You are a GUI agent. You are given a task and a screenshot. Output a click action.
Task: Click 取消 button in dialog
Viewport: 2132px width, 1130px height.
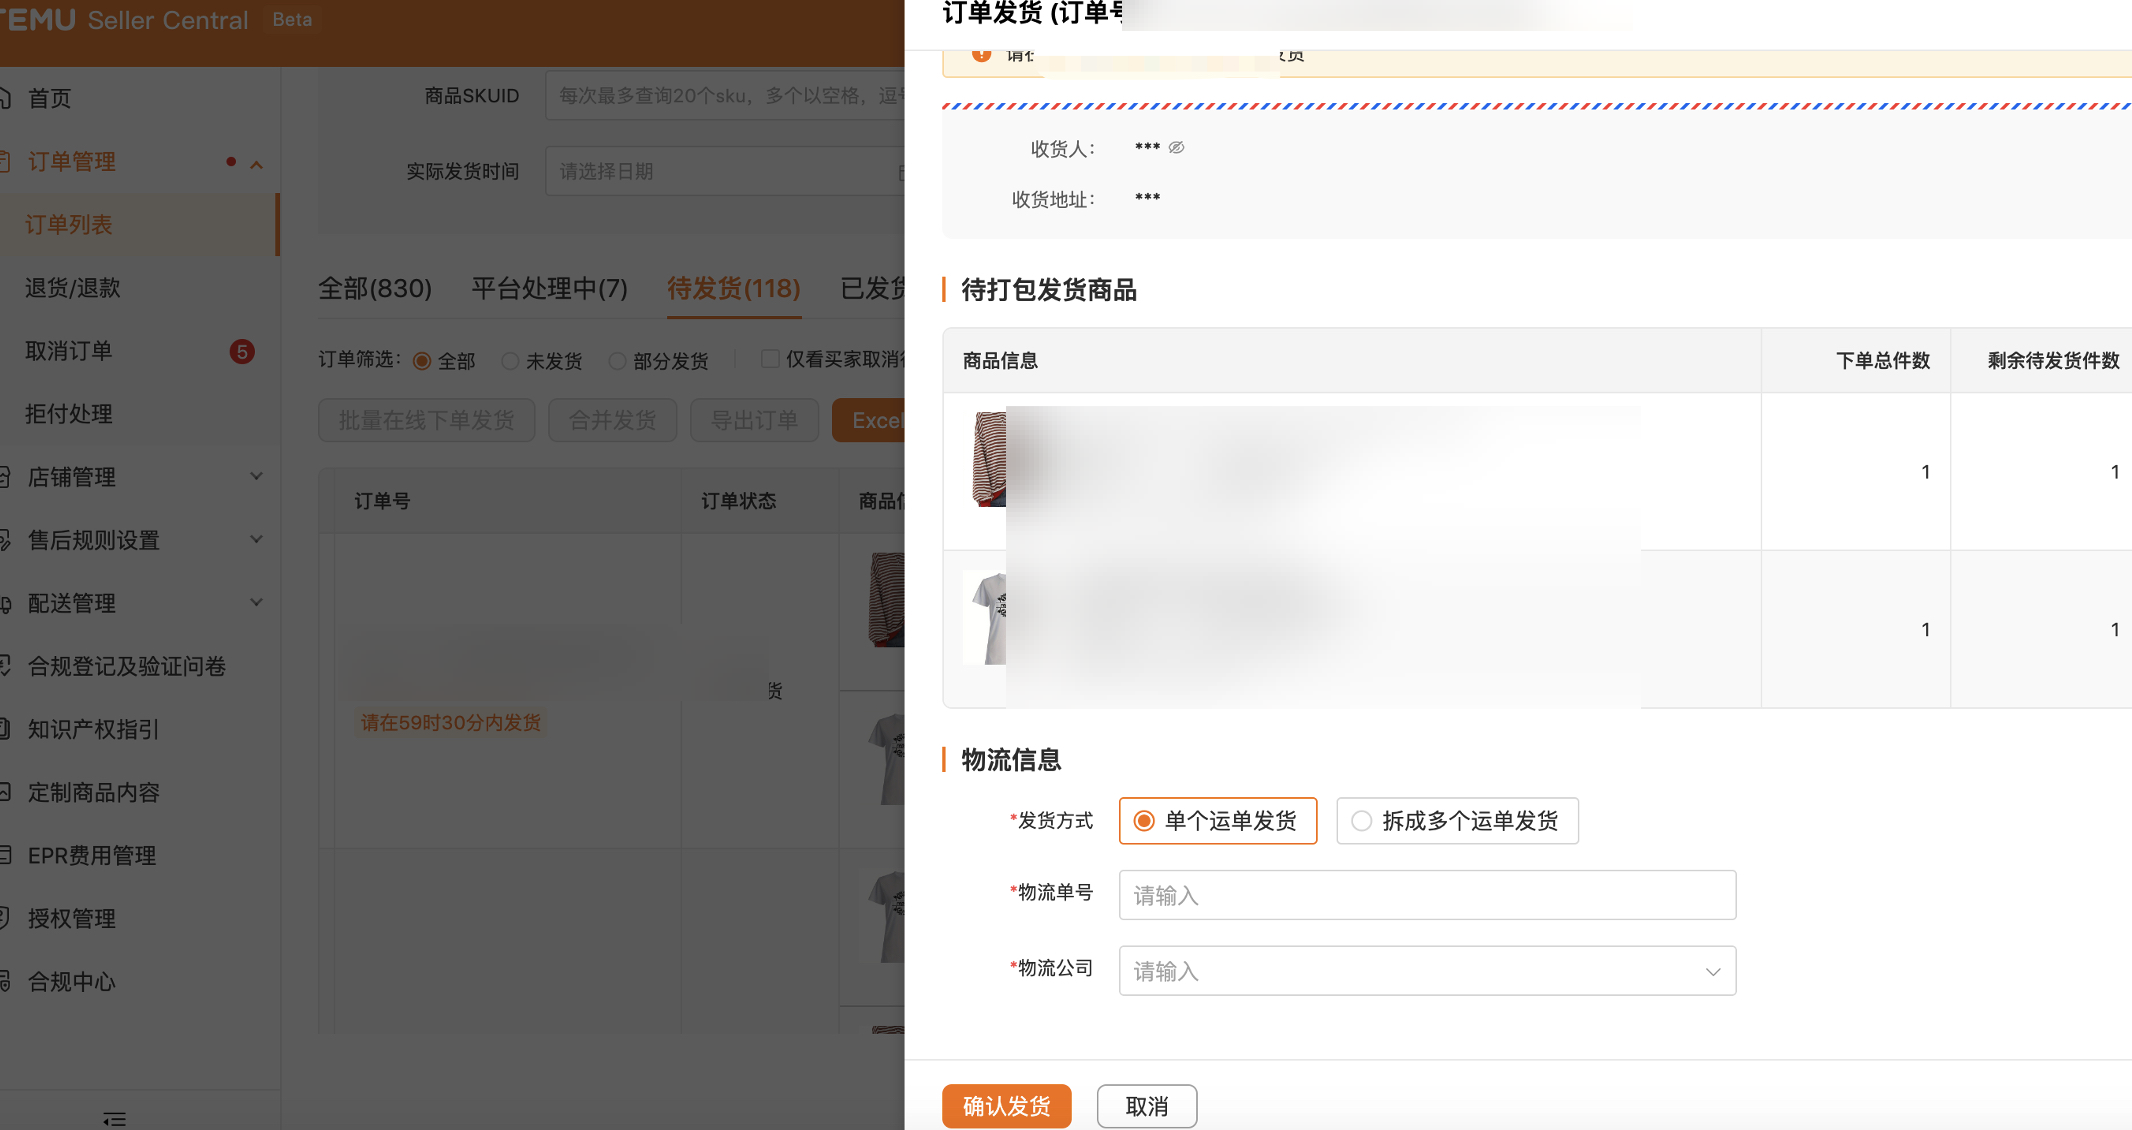click(1146, 1106)
